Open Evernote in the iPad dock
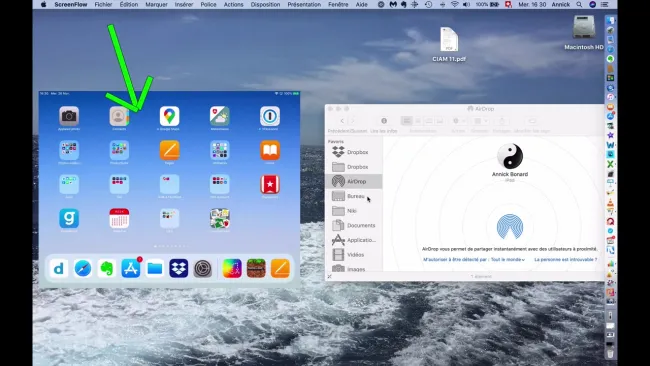This screenshot has width=650, height=366. 107,269
